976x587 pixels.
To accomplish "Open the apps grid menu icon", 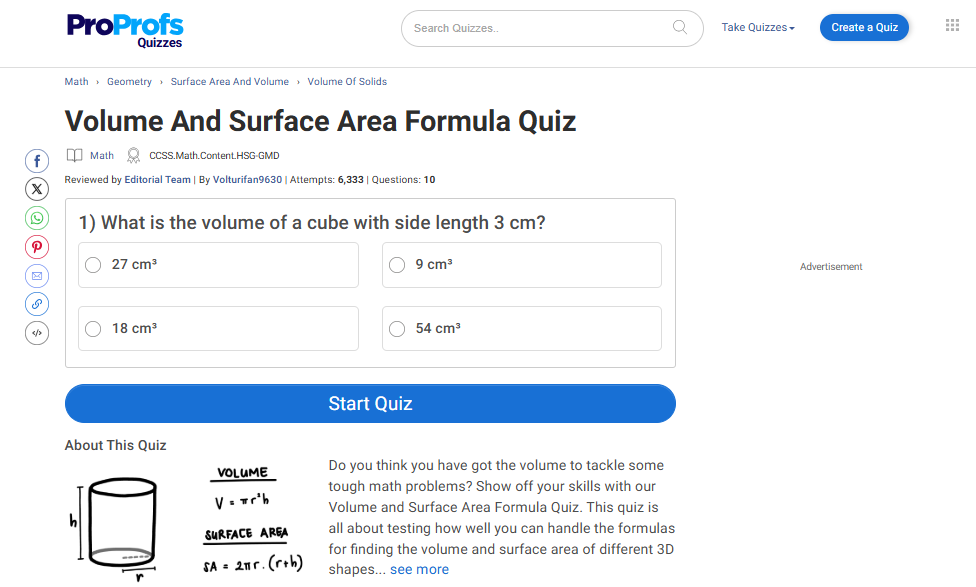I will click(x=952, y=26).
